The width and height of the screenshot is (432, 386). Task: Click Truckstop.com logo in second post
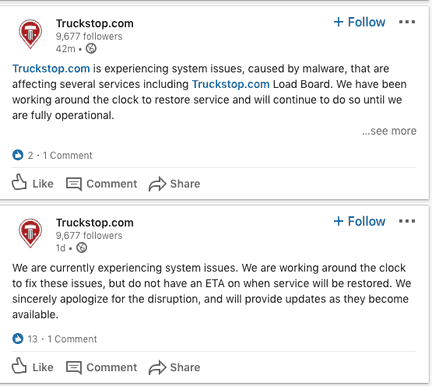[x=30, y=233]
